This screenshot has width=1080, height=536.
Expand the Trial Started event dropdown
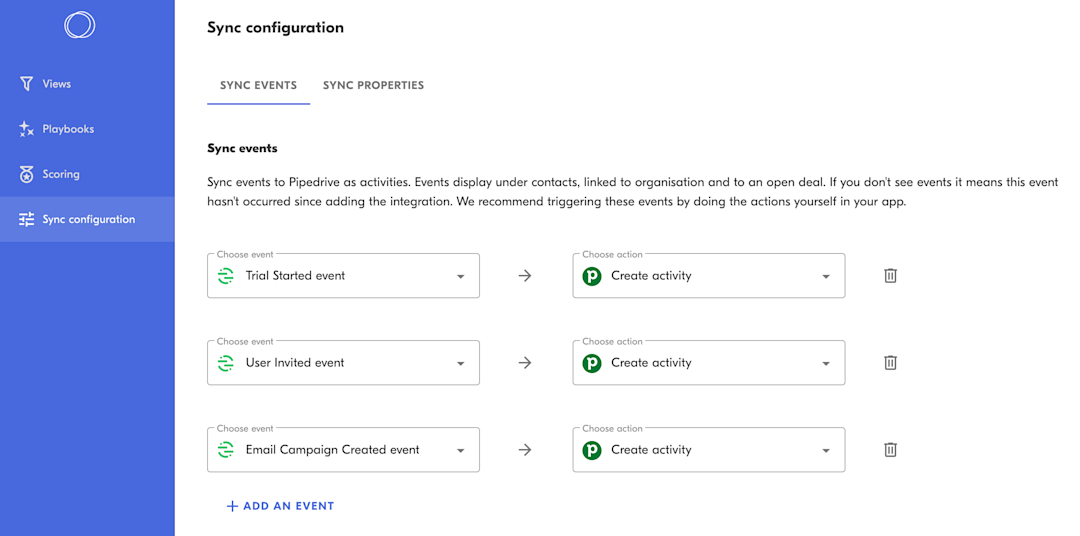[460, 277]
